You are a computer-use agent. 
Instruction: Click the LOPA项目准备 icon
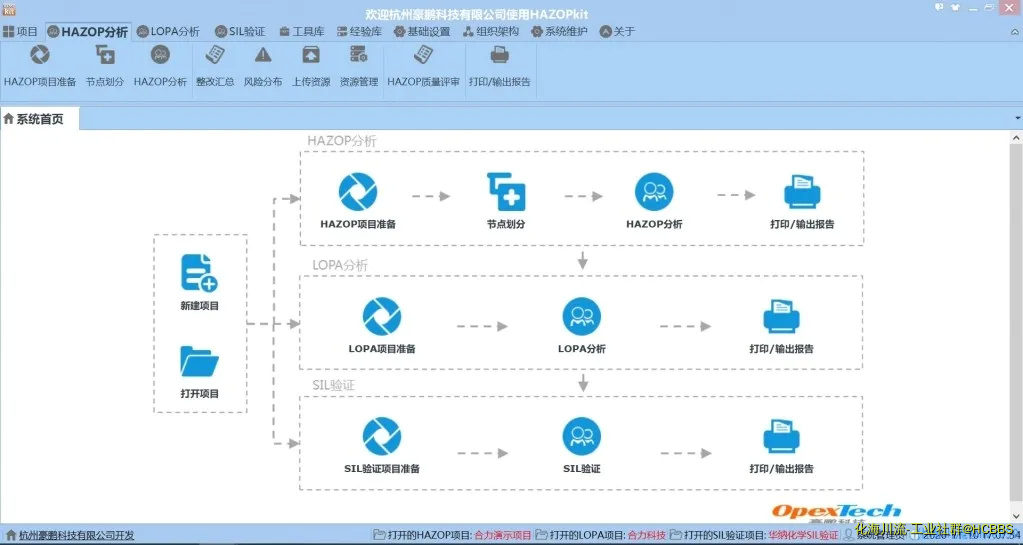[382, 317]
